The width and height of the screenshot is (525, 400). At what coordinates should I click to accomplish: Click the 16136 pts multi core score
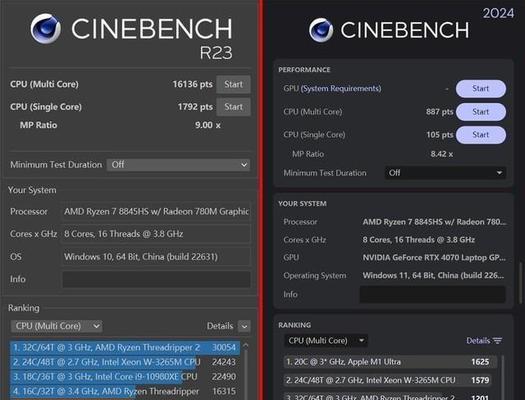193,84
